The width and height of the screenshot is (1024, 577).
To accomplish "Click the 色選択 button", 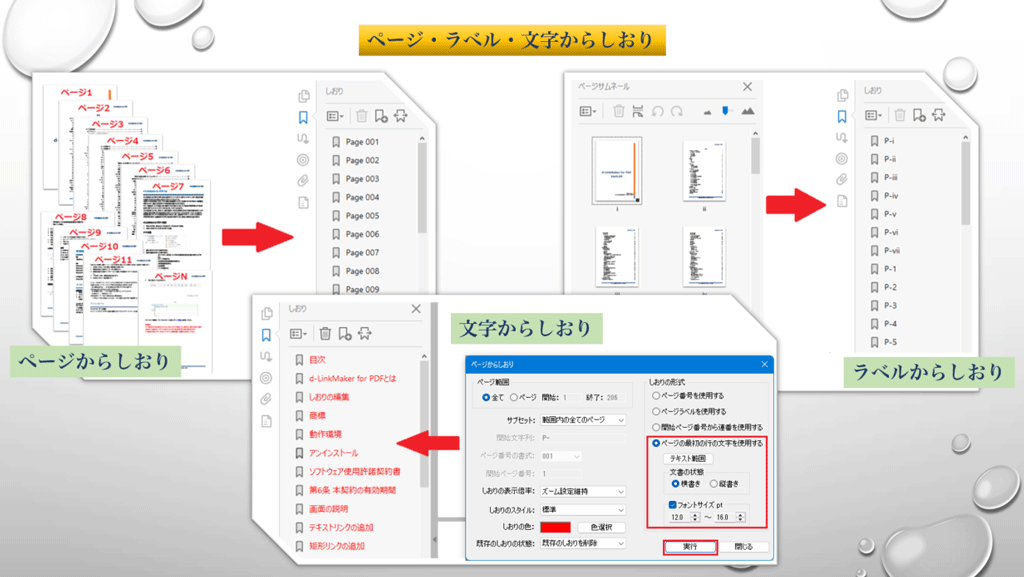I will pos(601,527).
